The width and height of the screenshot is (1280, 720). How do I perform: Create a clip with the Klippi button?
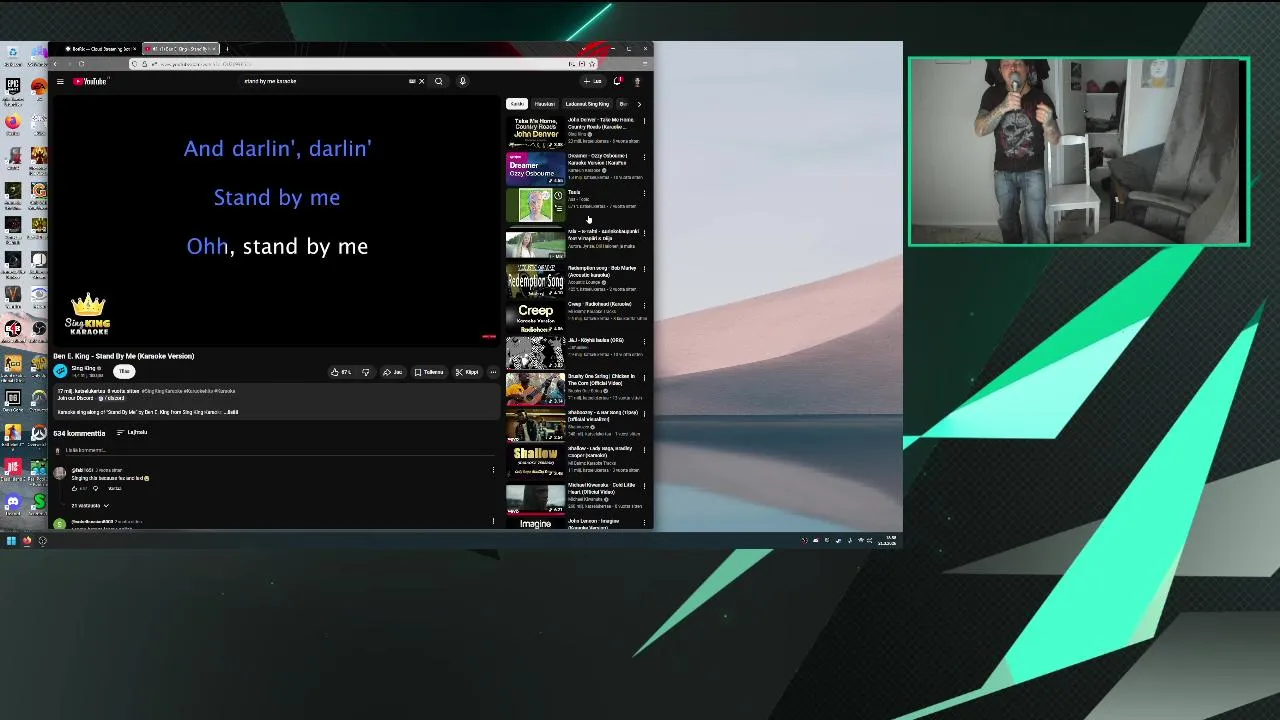pyautogui.click(x=467, y=372)
